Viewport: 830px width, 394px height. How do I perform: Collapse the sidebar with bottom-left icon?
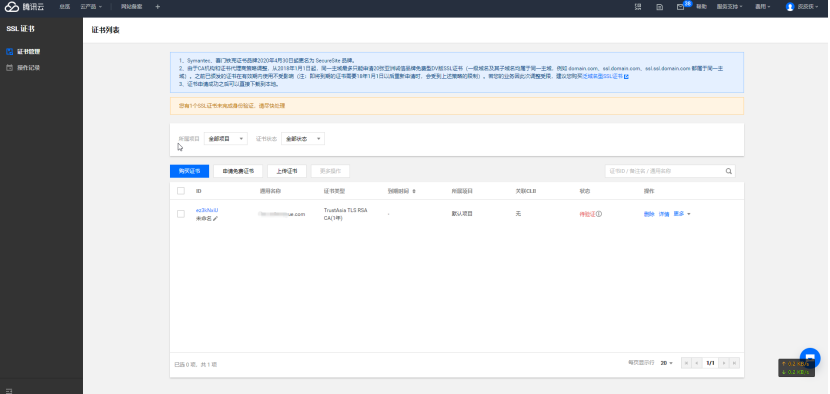pos(9,390)
